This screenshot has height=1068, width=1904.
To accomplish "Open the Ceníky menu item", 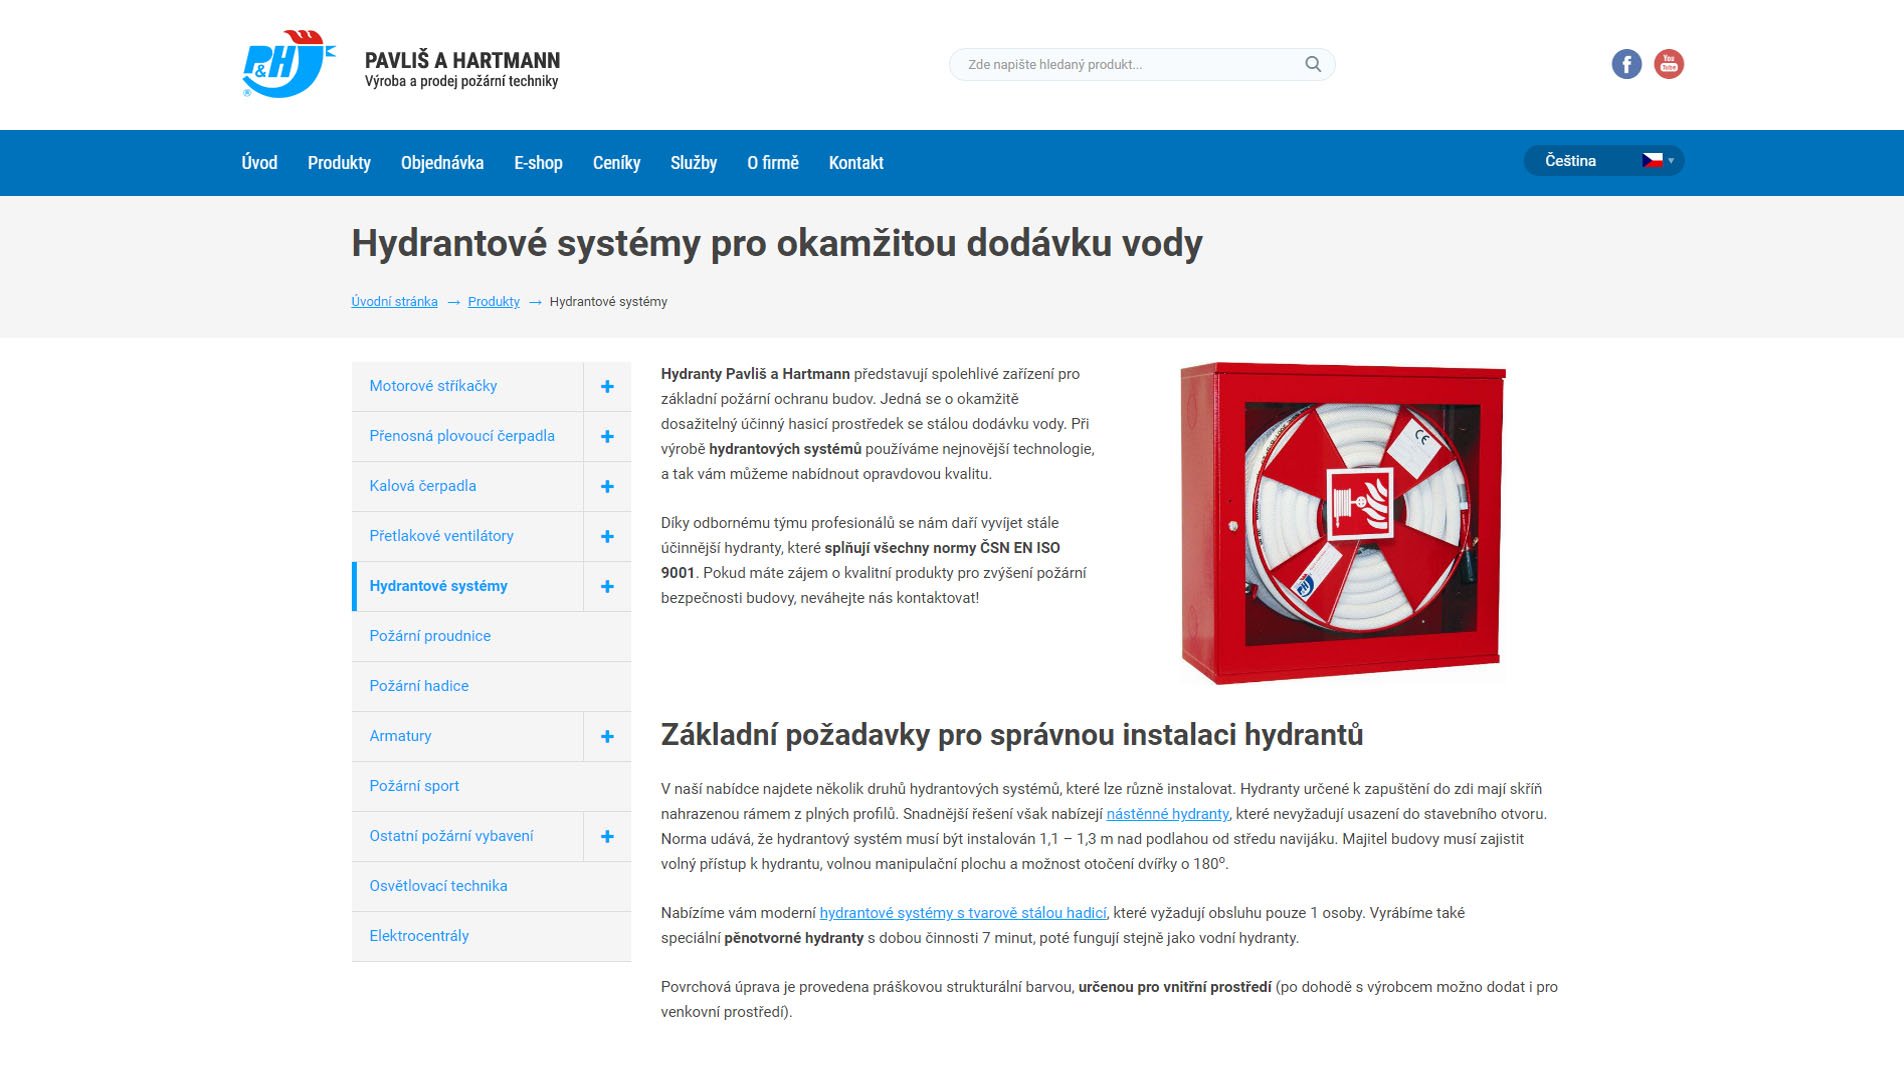I will click(x=616, y=162).
